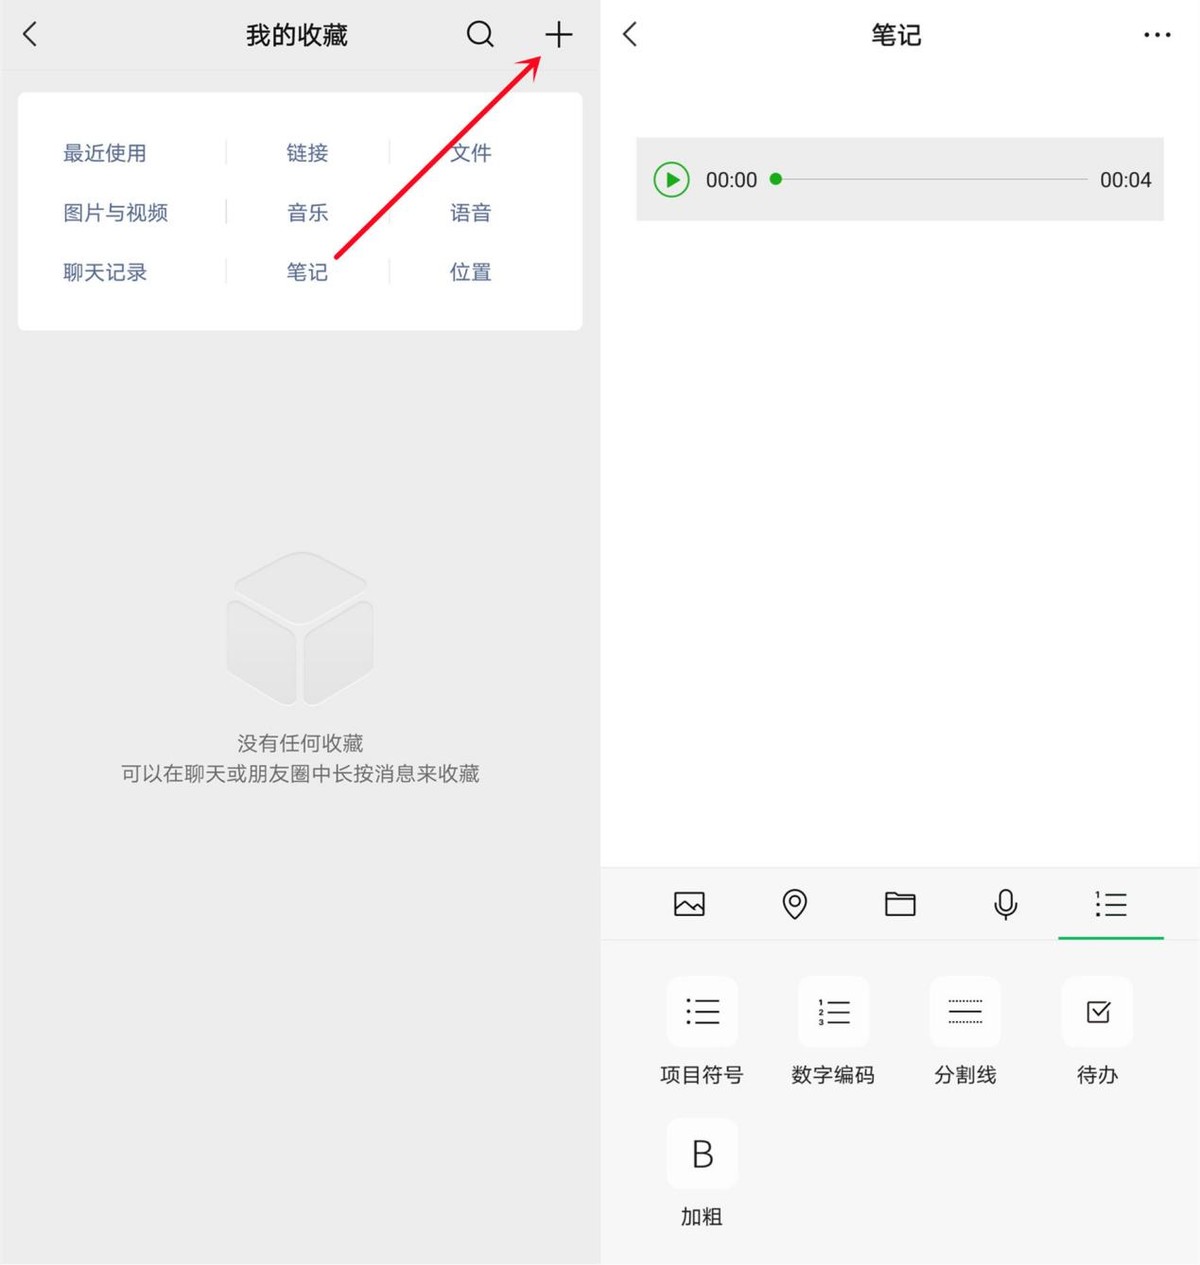Select the 链接 category filter
This screenshot has height=1265, width=1200.
click(x=307, y=153)
